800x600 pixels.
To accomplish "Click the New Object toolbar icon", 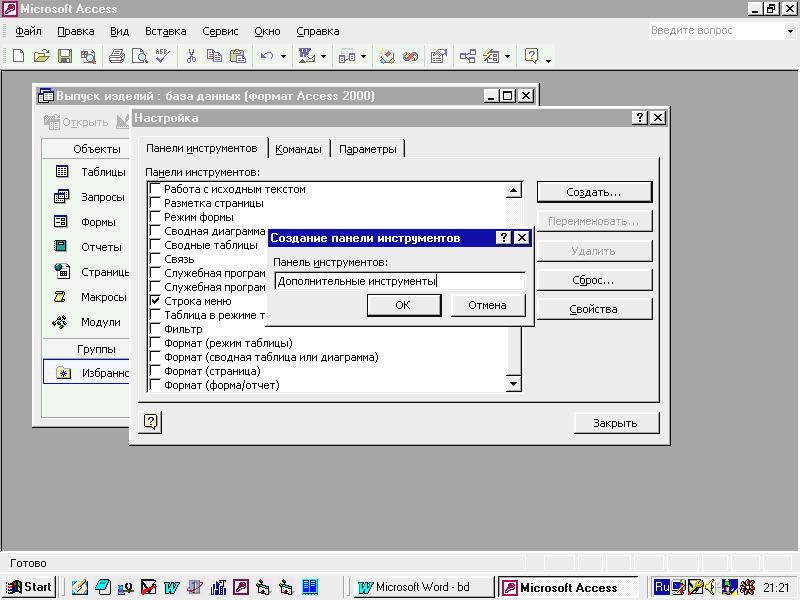I will click(491, 56).
